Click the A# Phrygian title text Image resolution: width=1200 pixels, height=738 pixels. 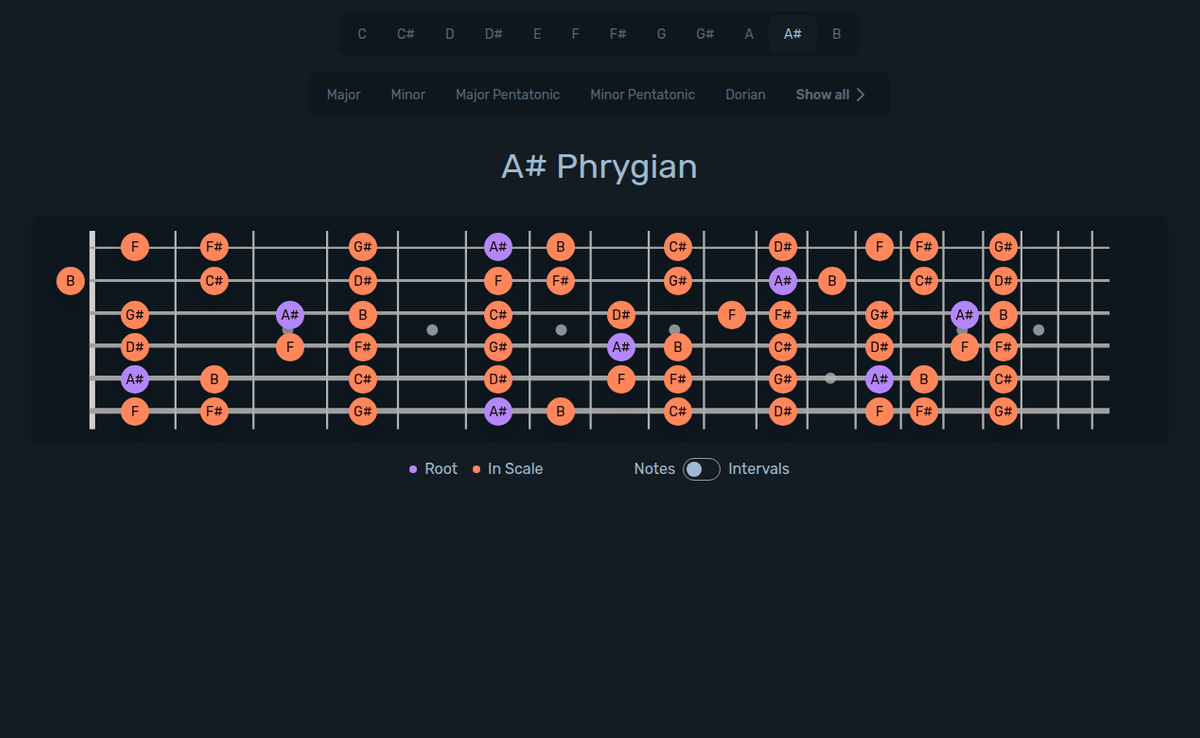(x=599, y=166)
